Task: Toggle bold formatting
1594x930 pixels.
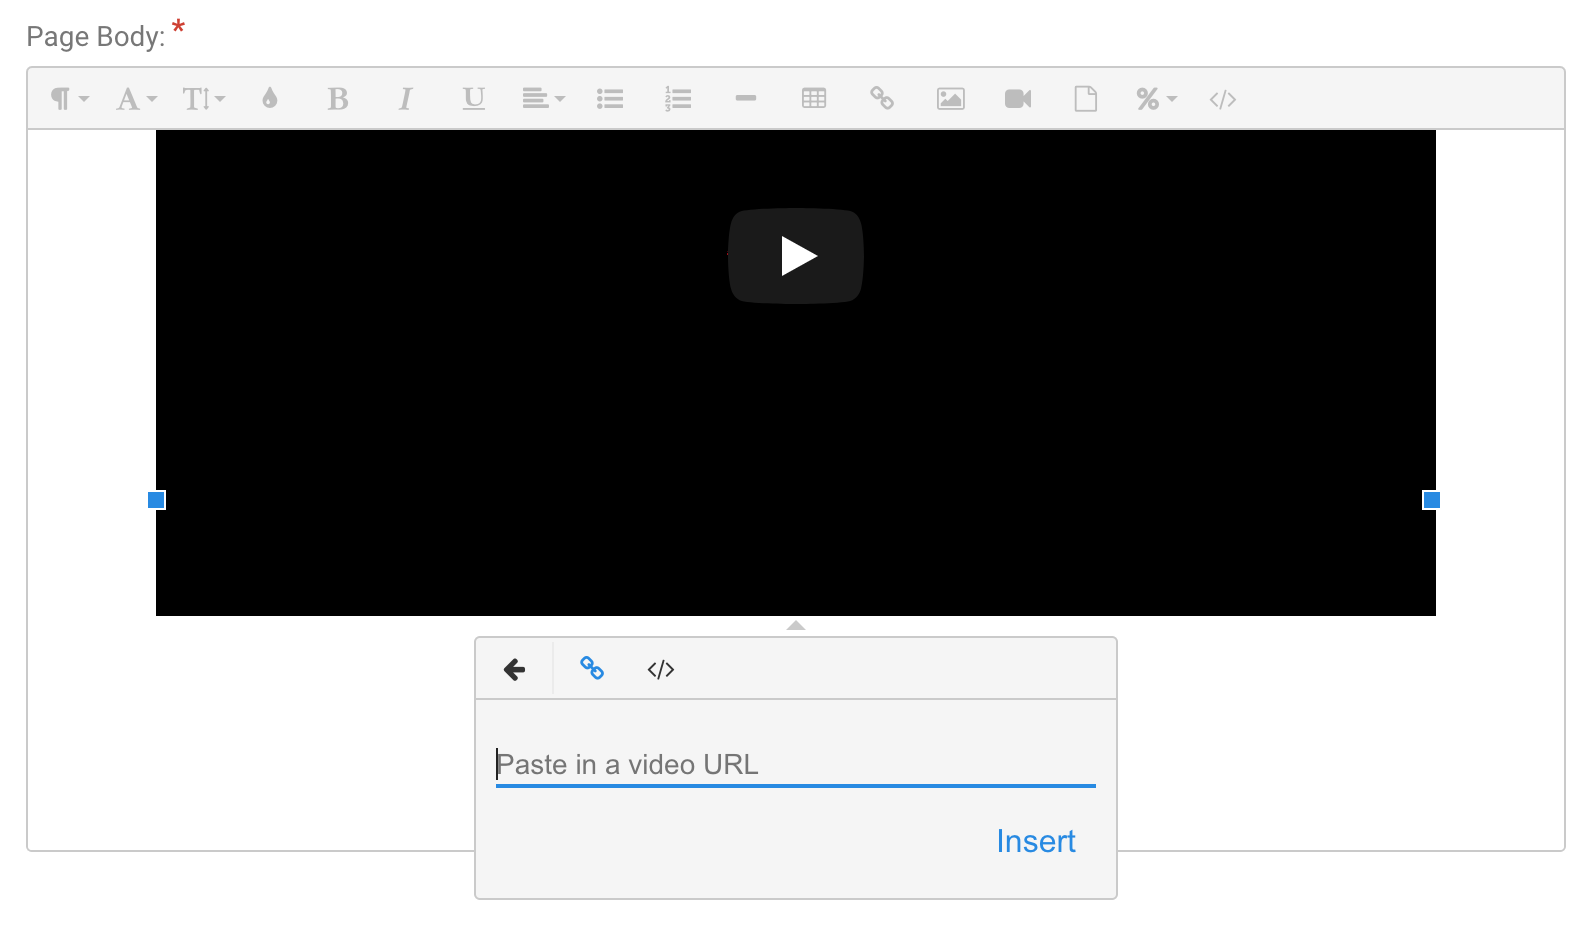Action: pos(338,99)
